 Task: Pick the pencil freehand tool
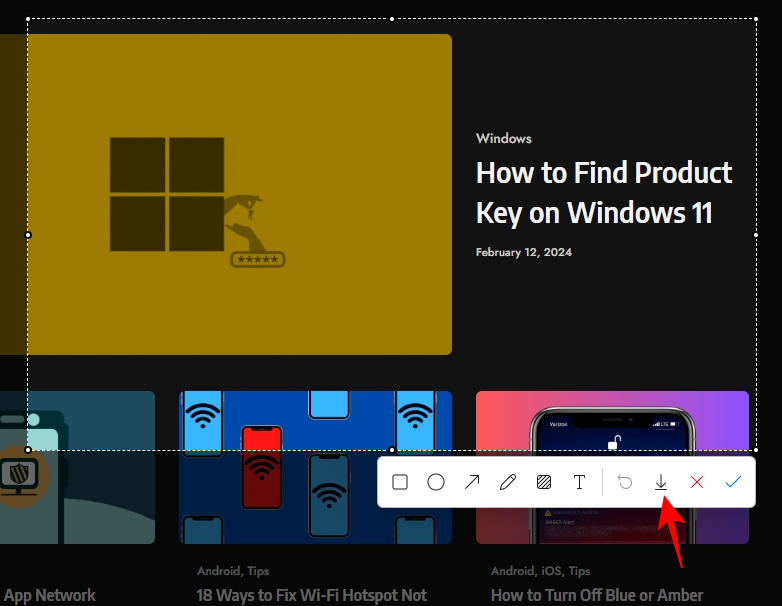(x=508, y=482)
